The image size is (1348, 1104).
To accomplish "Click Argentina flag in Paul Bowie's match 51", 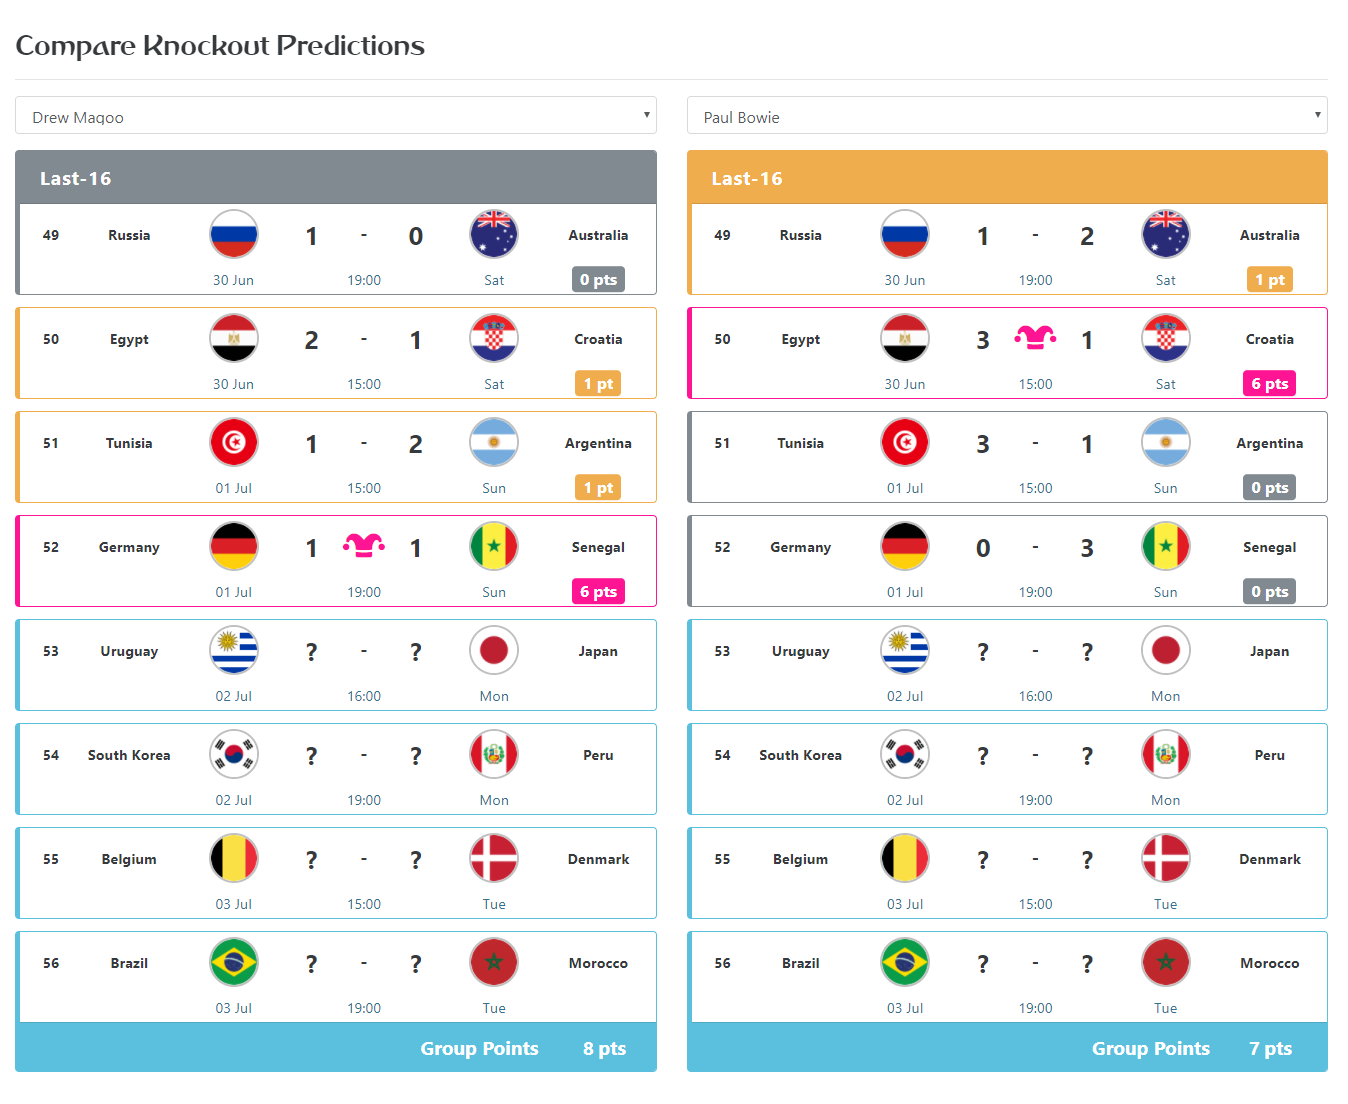I will tap(1166, 443).
